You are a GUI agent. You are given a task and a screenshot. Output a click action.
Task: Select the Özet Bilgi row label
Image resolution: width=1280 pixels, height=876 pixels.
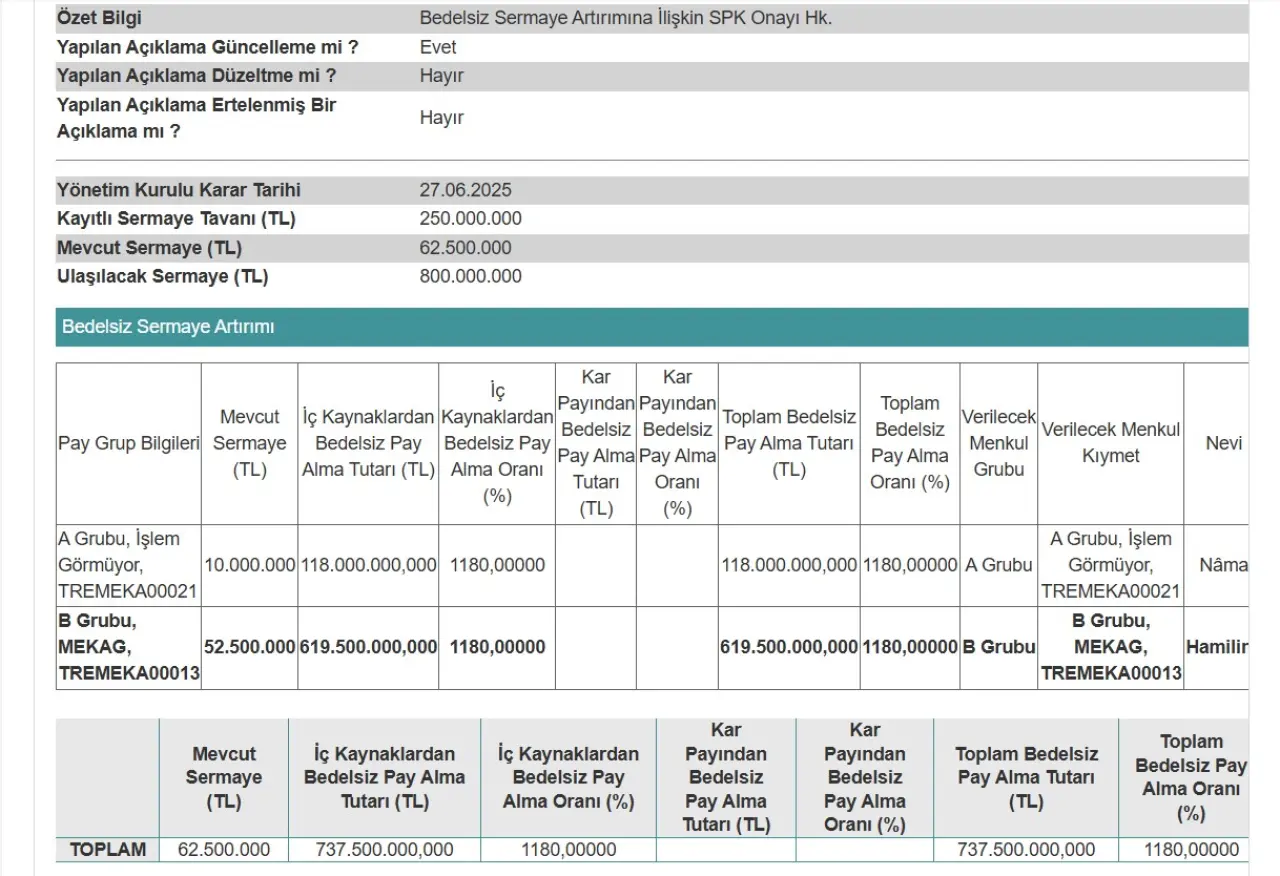pos(99,18)
